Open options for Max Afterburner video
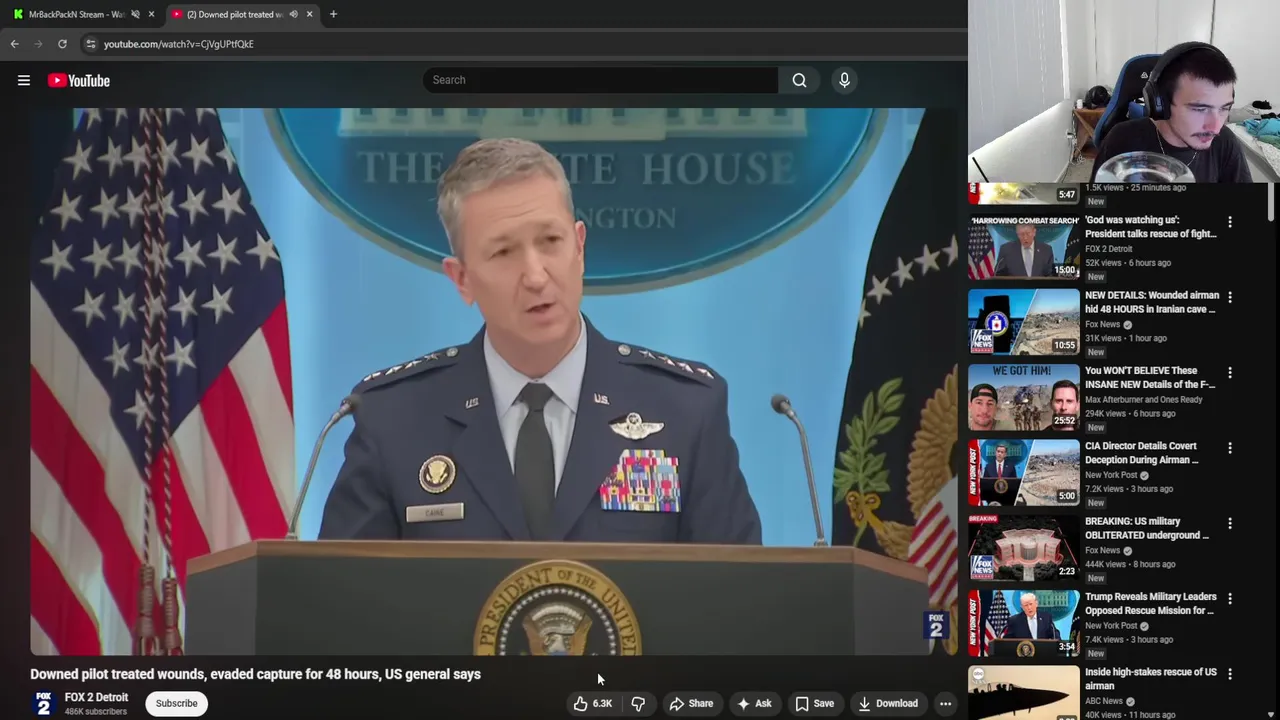Viewport: 1280px width, 720px height. pos(1230,373)
